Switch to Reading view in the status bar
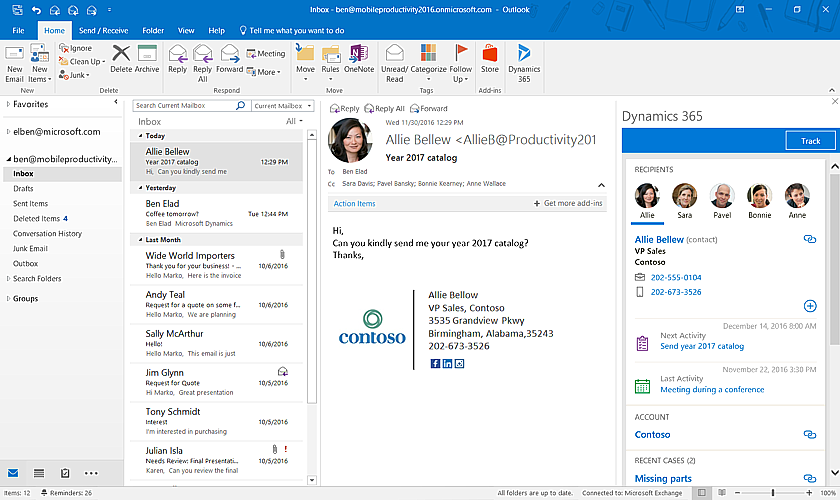840x500 pixels. point(722,492)
